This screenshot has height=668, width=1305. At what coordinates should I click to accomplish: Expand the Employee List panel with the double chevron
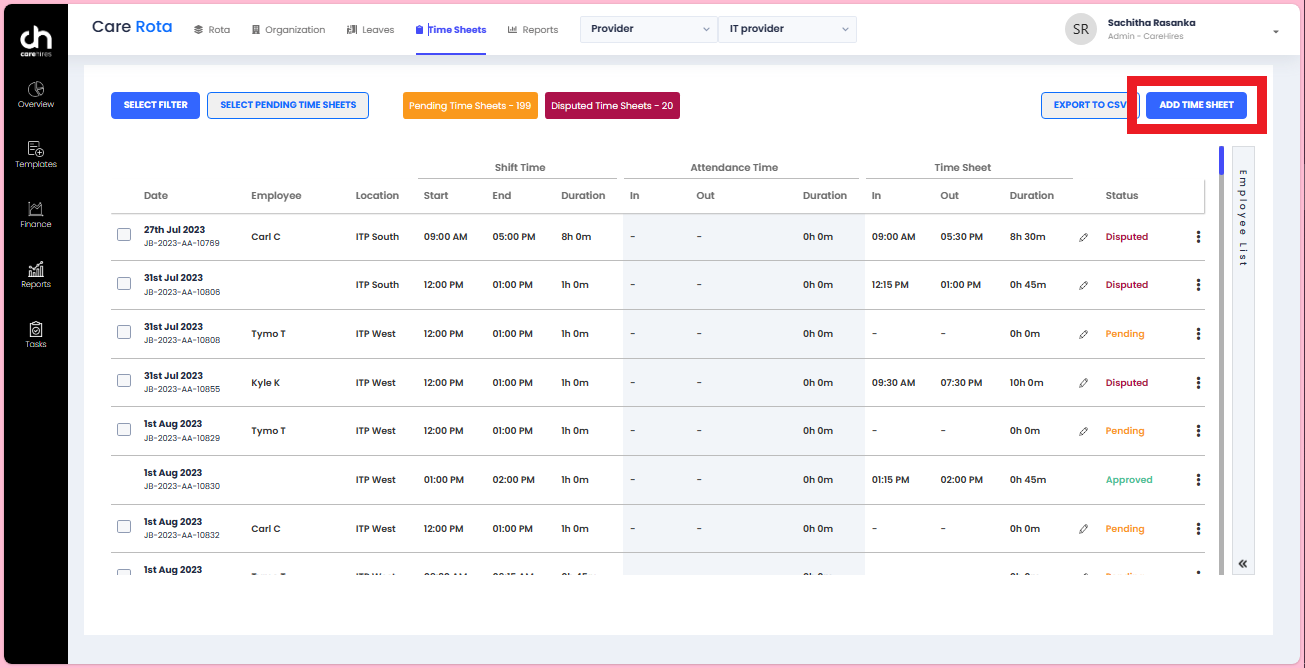click(1243, 564)
